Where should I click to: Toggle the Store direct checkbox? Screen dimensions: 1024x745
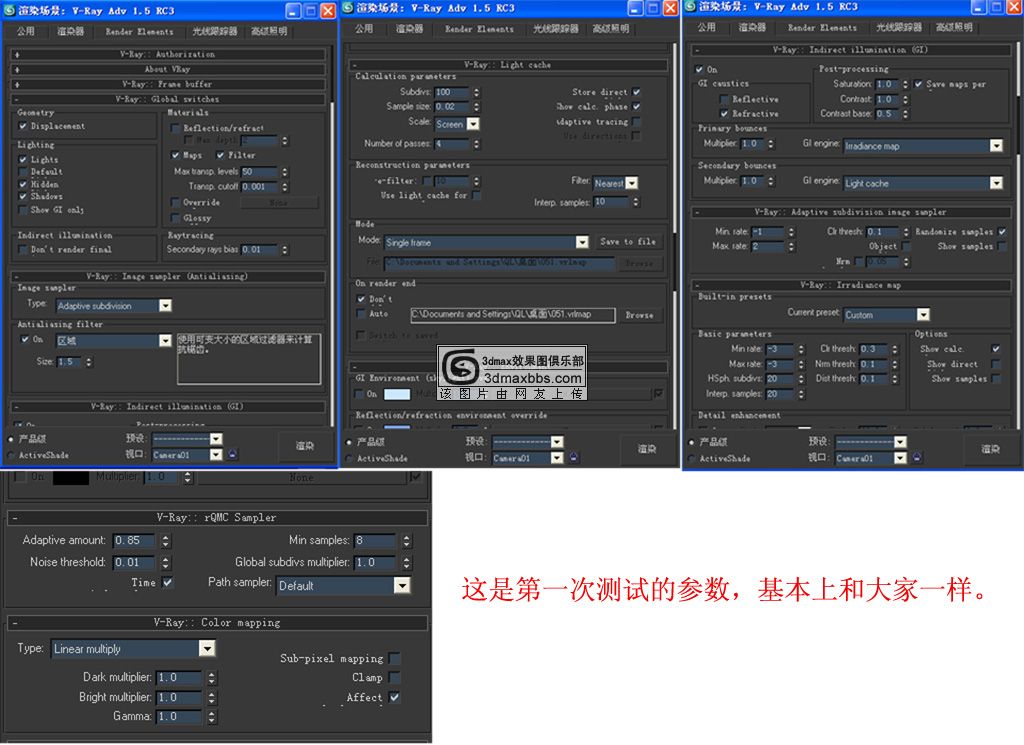[636, 92]
